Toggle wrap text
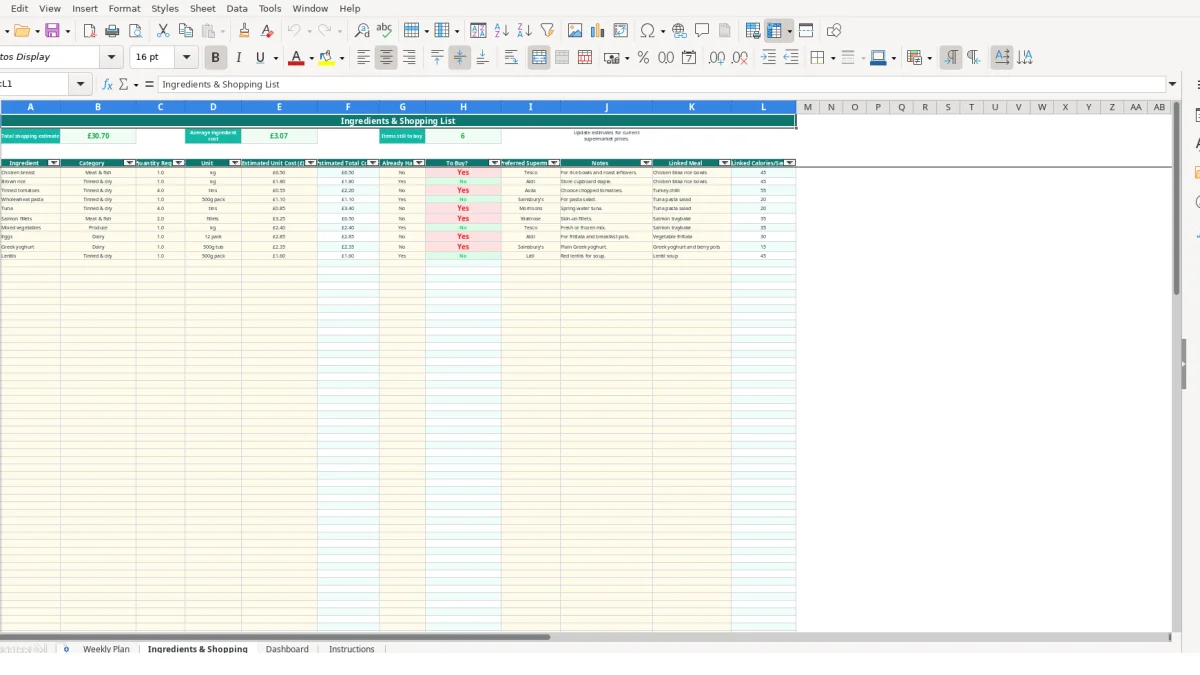Screen dimensions: 1200x675 [511, 58]
